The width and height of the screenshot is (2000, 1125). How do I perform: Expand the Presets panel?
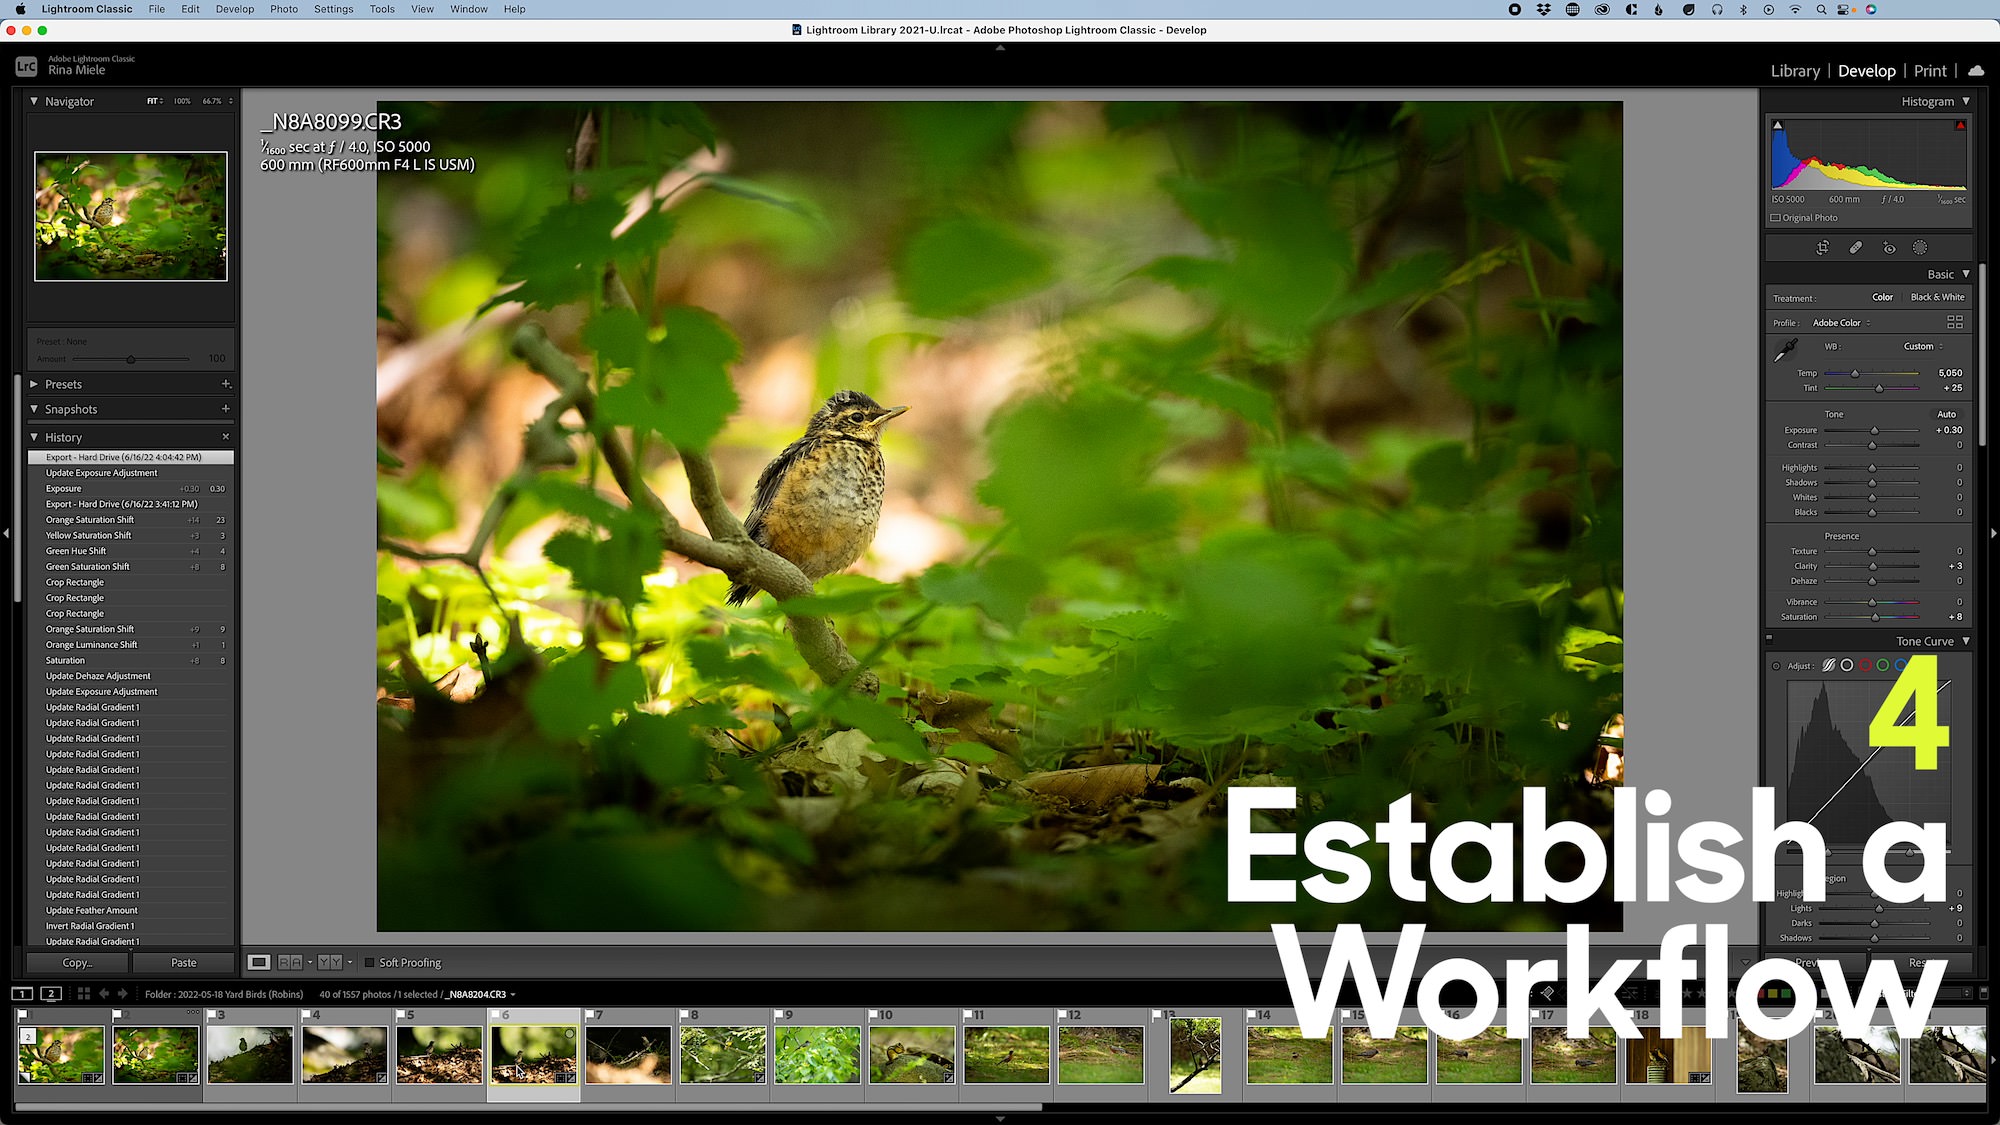34,384
